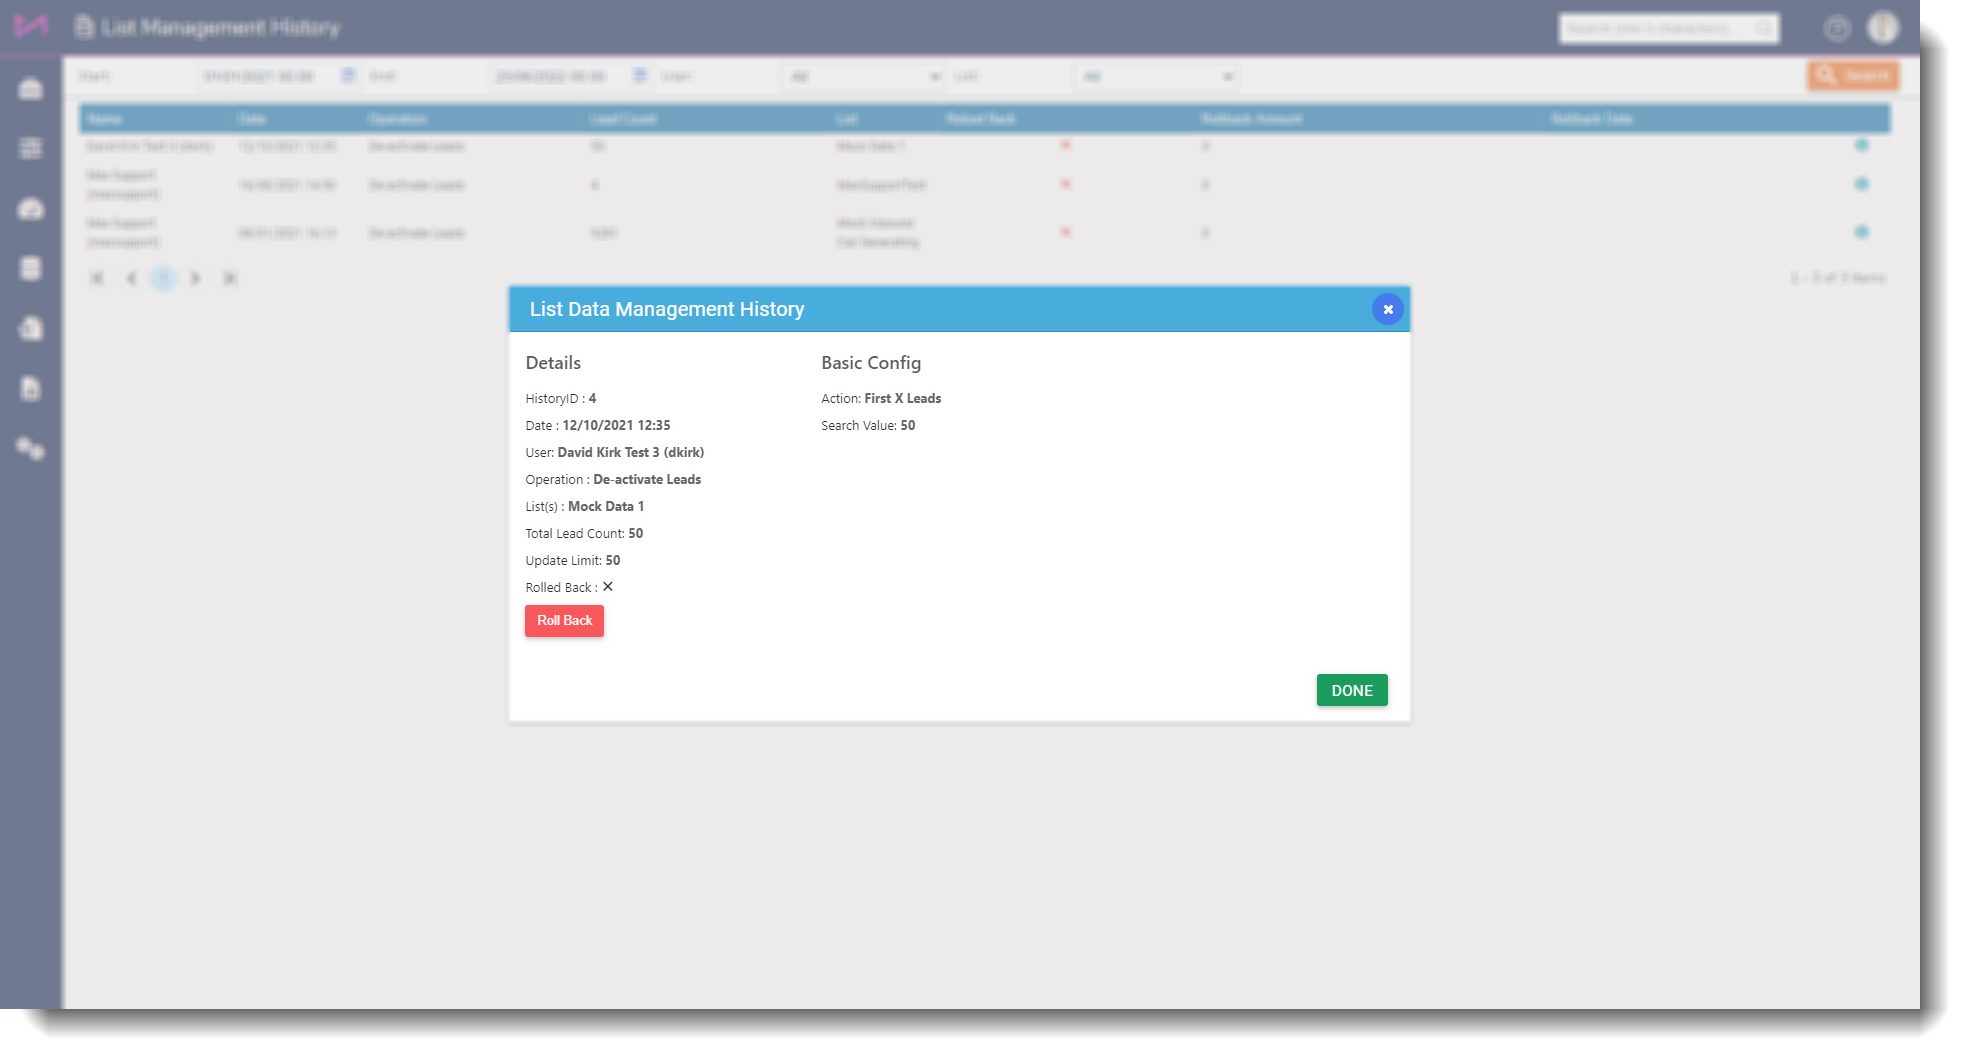Click the red Roll Back button
This screenshot has width=1970, height=1059.
pyautogui.click(x=564, y=621)
